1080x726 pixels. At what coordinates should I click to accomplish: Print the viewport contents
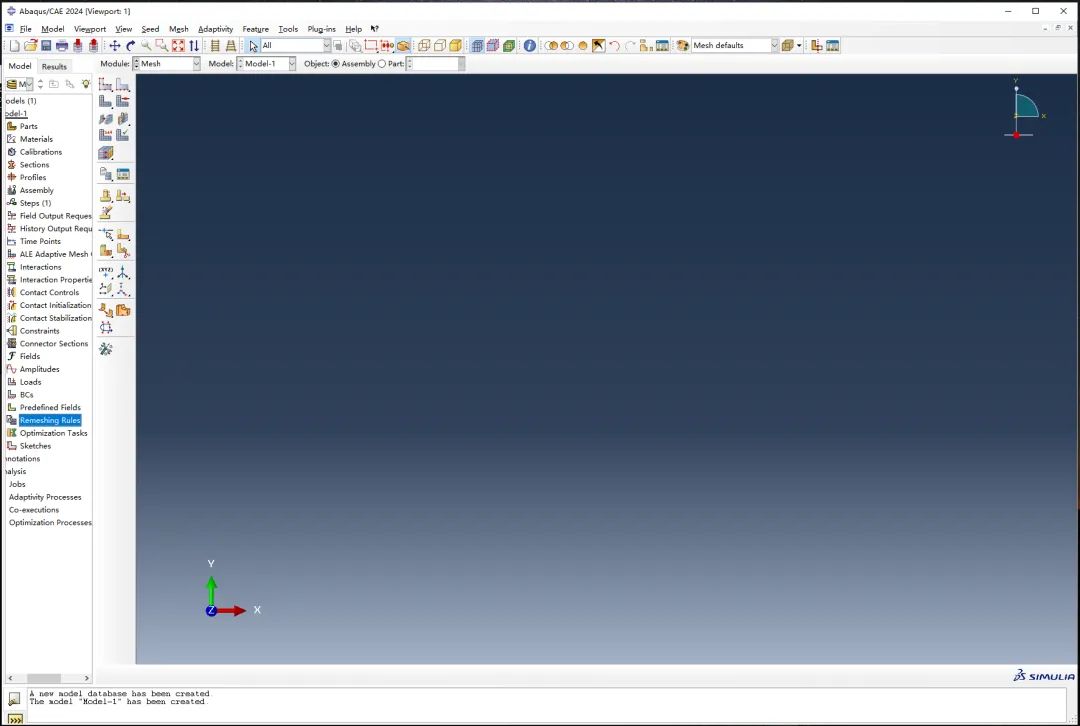(x=62, y=45)
